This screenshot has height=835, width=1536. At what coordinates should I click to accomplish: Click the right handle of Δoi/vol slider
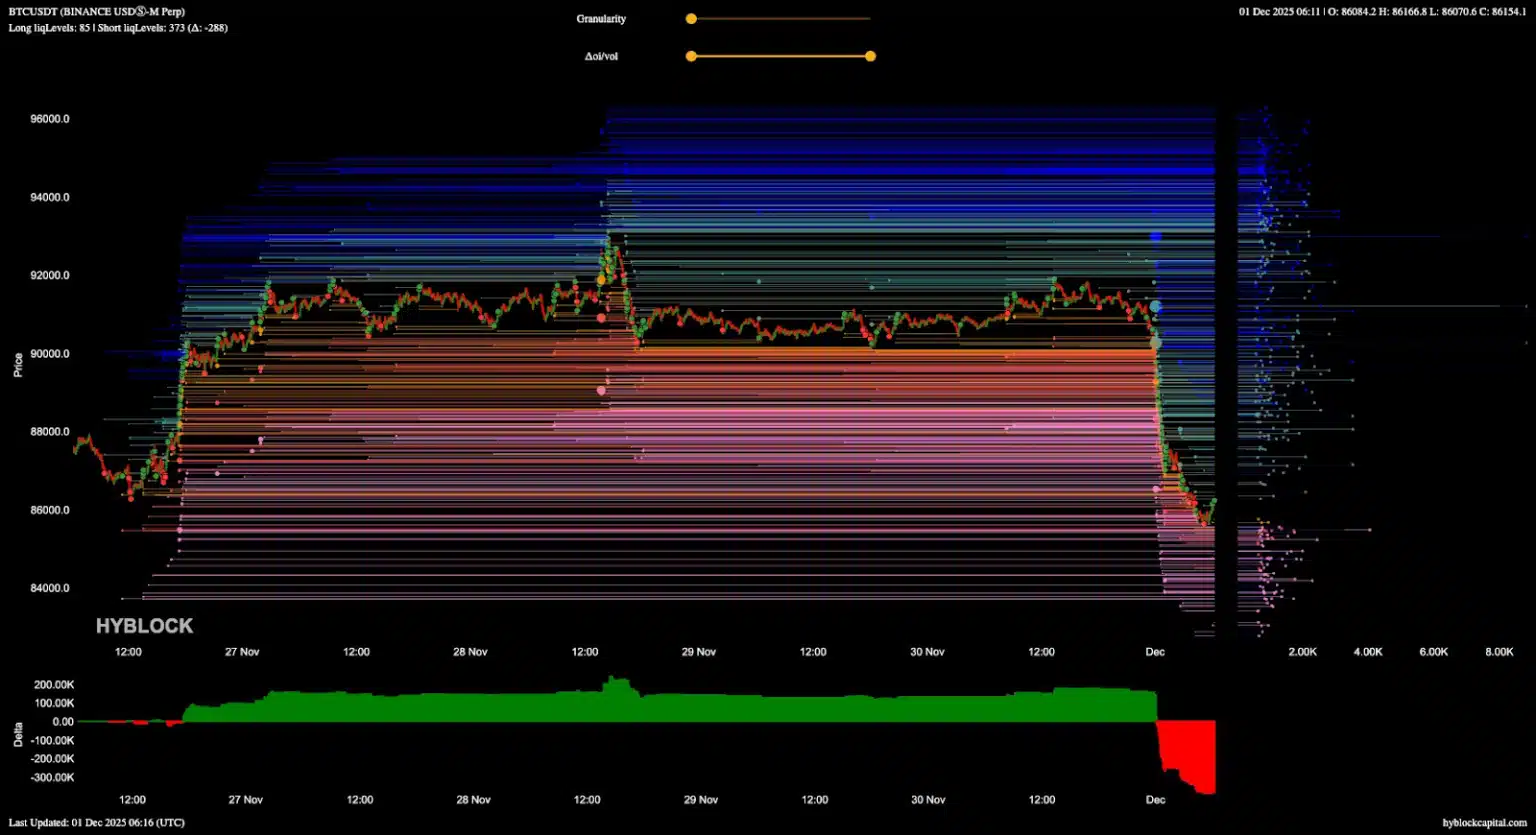pyautogui.click(x=870, y=56)
